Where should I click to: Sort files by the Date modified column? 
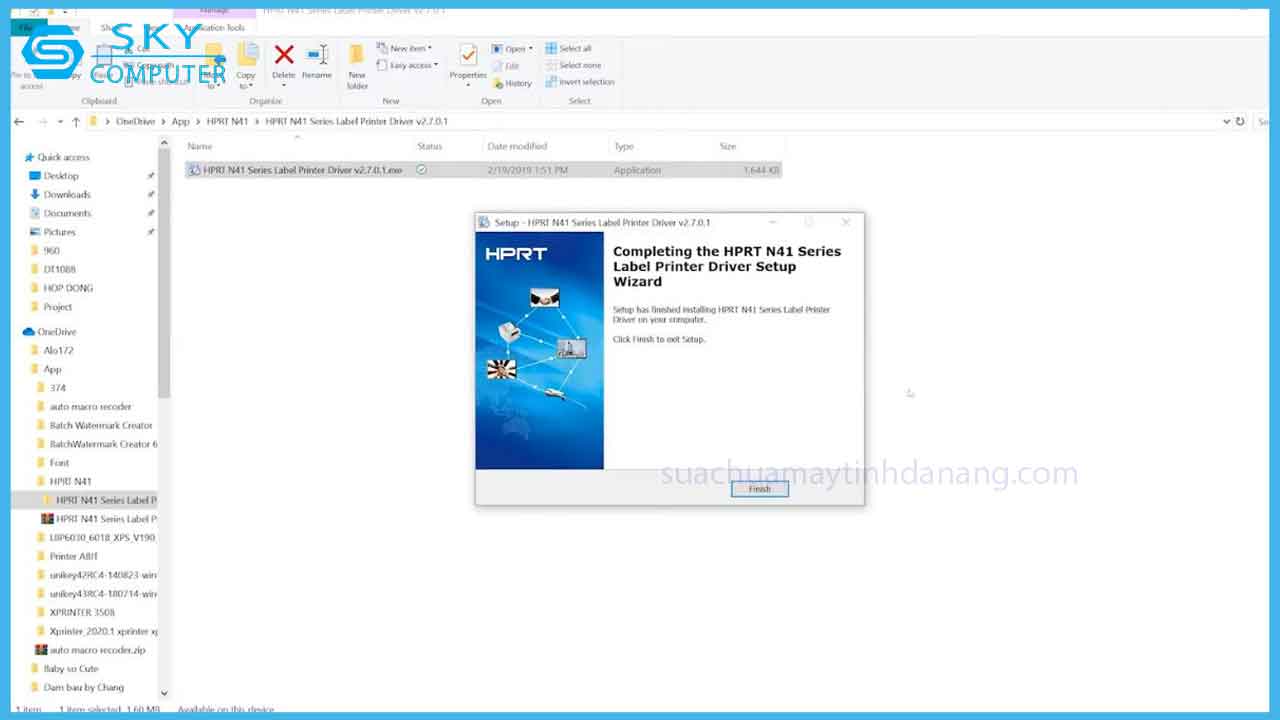tap(517, 146)
